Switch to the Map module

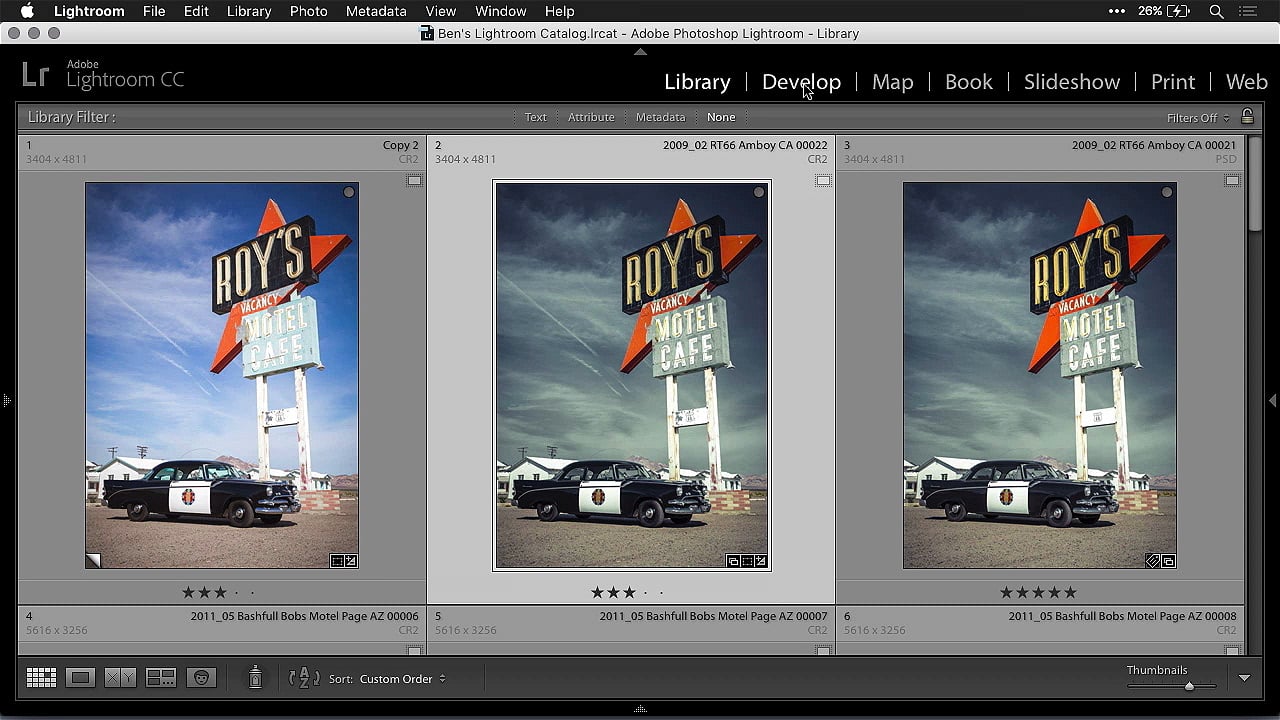click(x=892, y=82)
